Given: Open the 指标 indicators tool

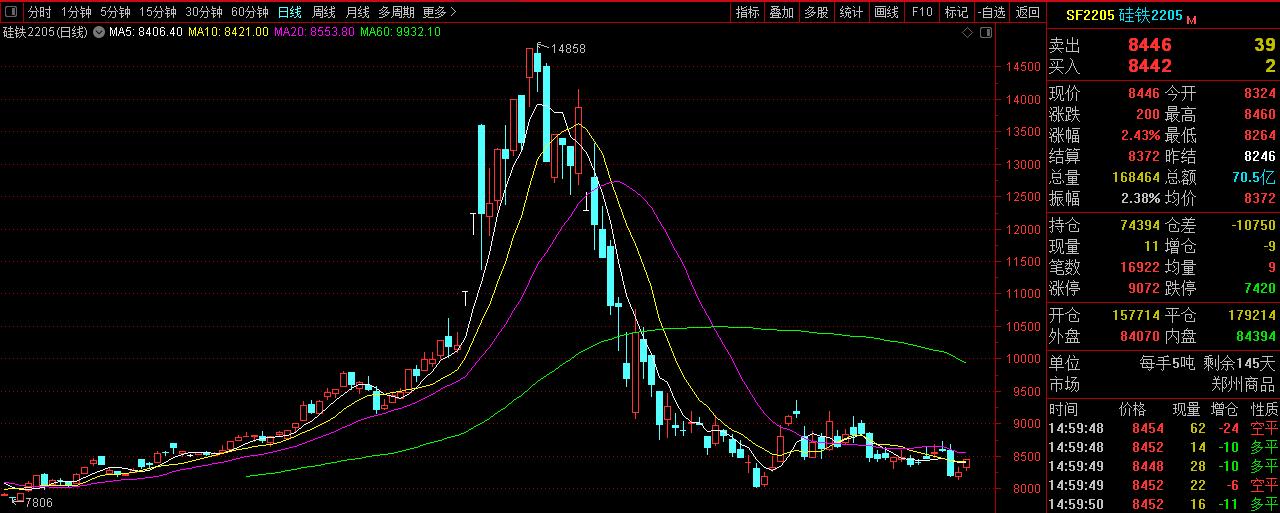Looking at the screenshot, I should coord(747,12).
